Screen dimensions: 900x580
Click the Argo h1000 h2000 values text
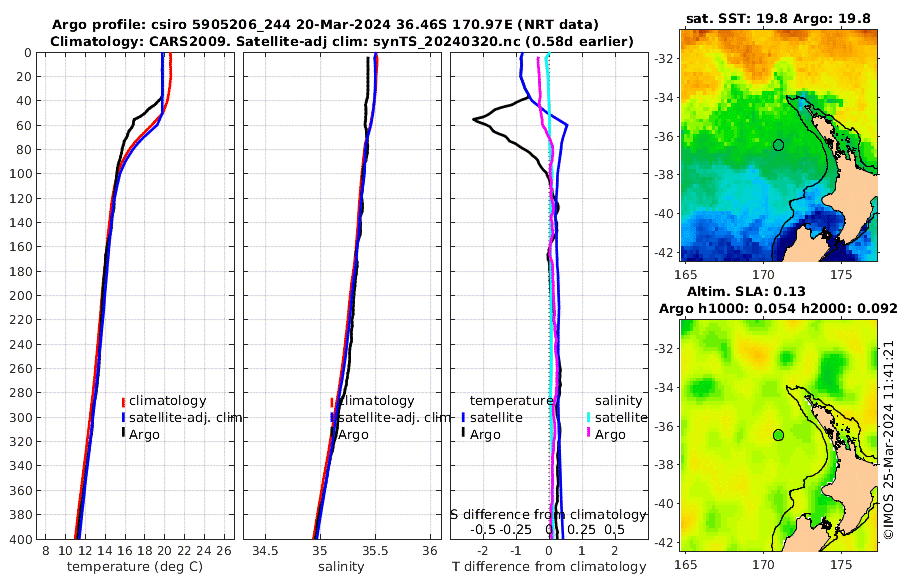point(778,308)
